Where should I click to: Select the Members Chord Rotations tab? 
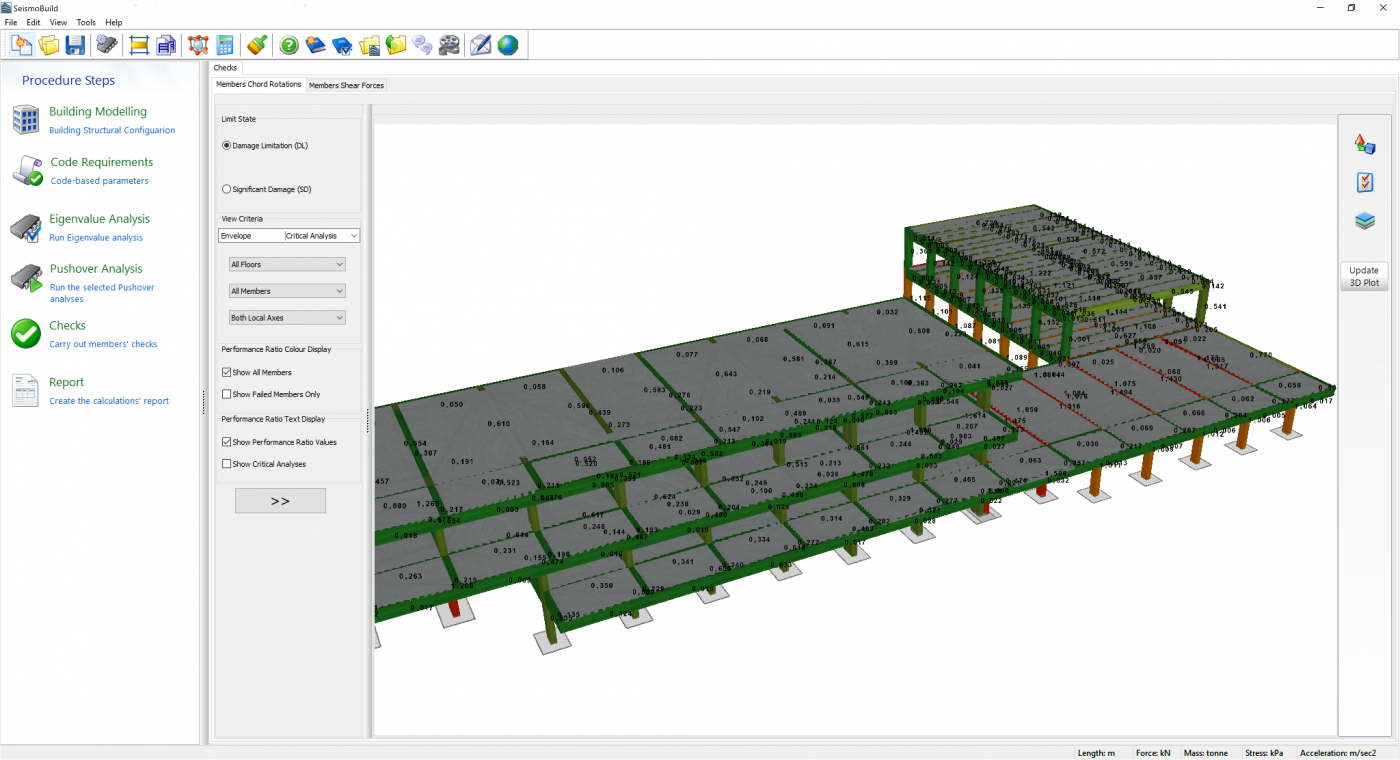pos(259,84)
